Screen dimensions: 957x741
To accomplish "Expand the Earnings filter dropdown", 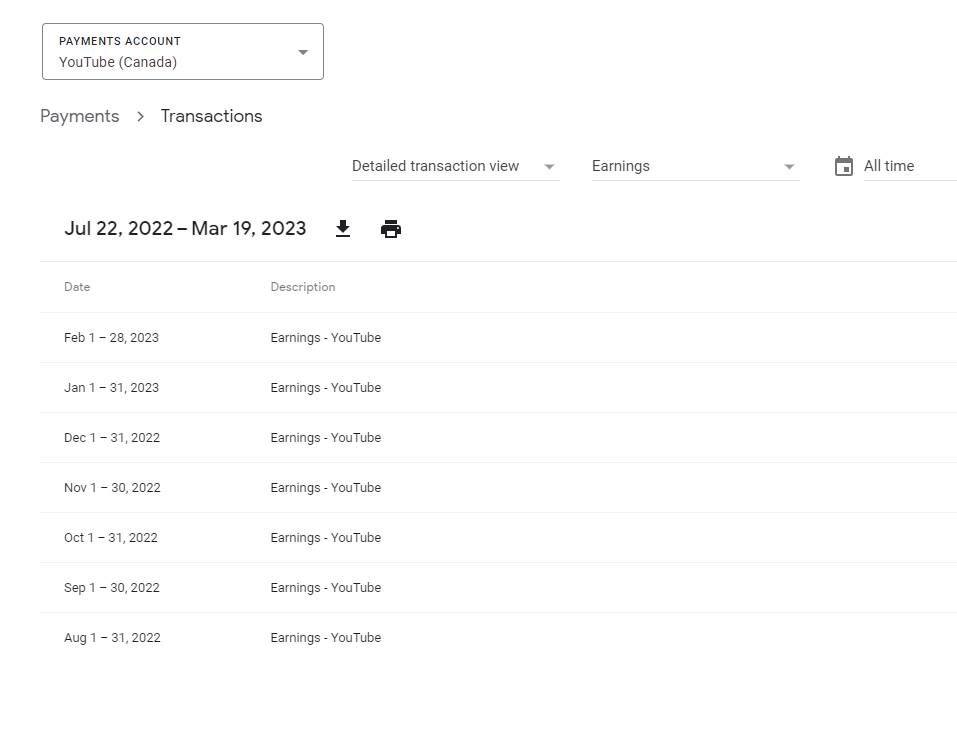I will pos(695,166).
